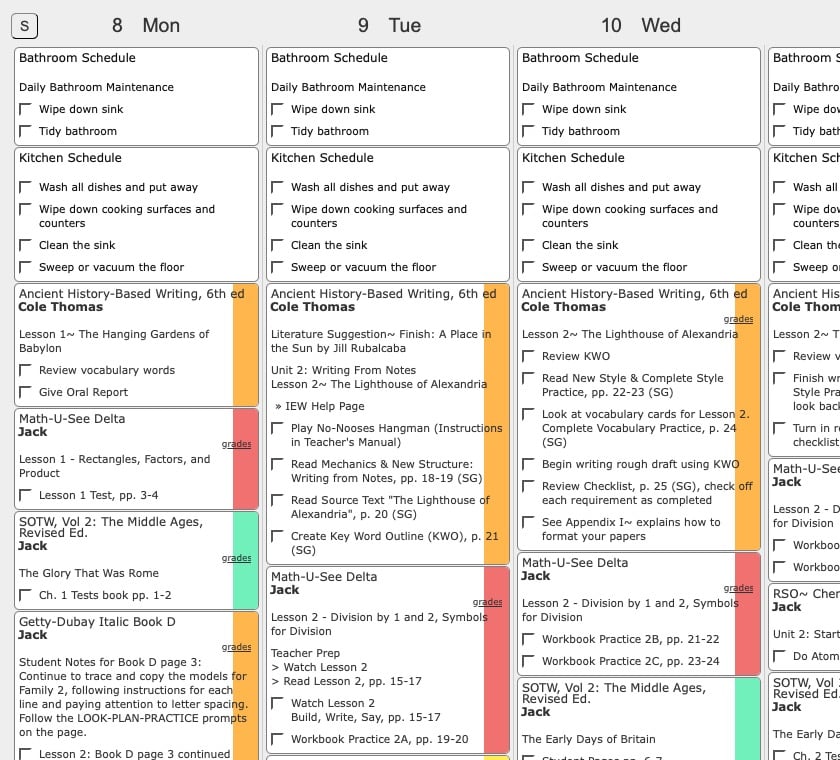Check Workbook Practice 2B, pp. 21-22
840x760 pixels.
point(528,639)
